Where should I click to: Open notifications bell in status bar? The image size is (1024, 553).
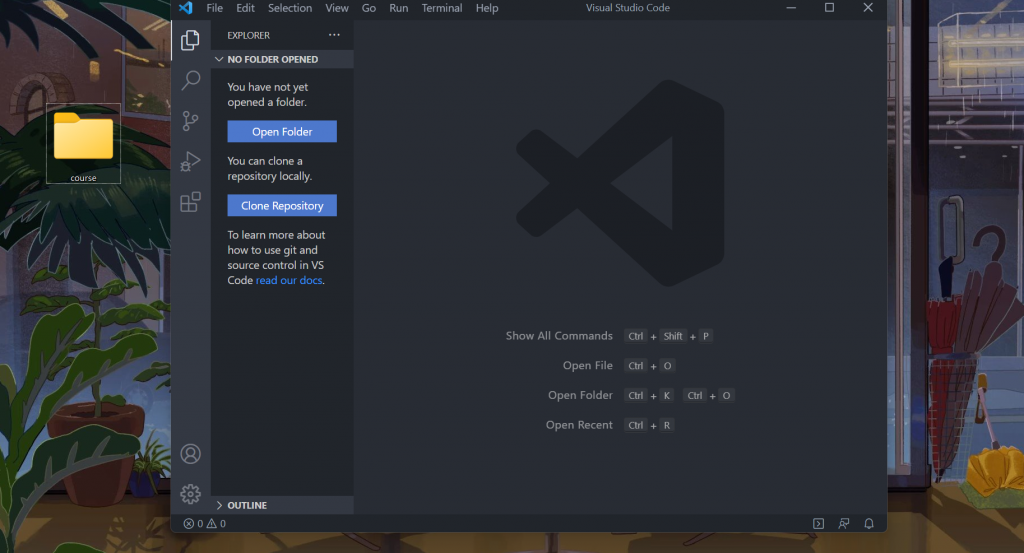[869, 524]
